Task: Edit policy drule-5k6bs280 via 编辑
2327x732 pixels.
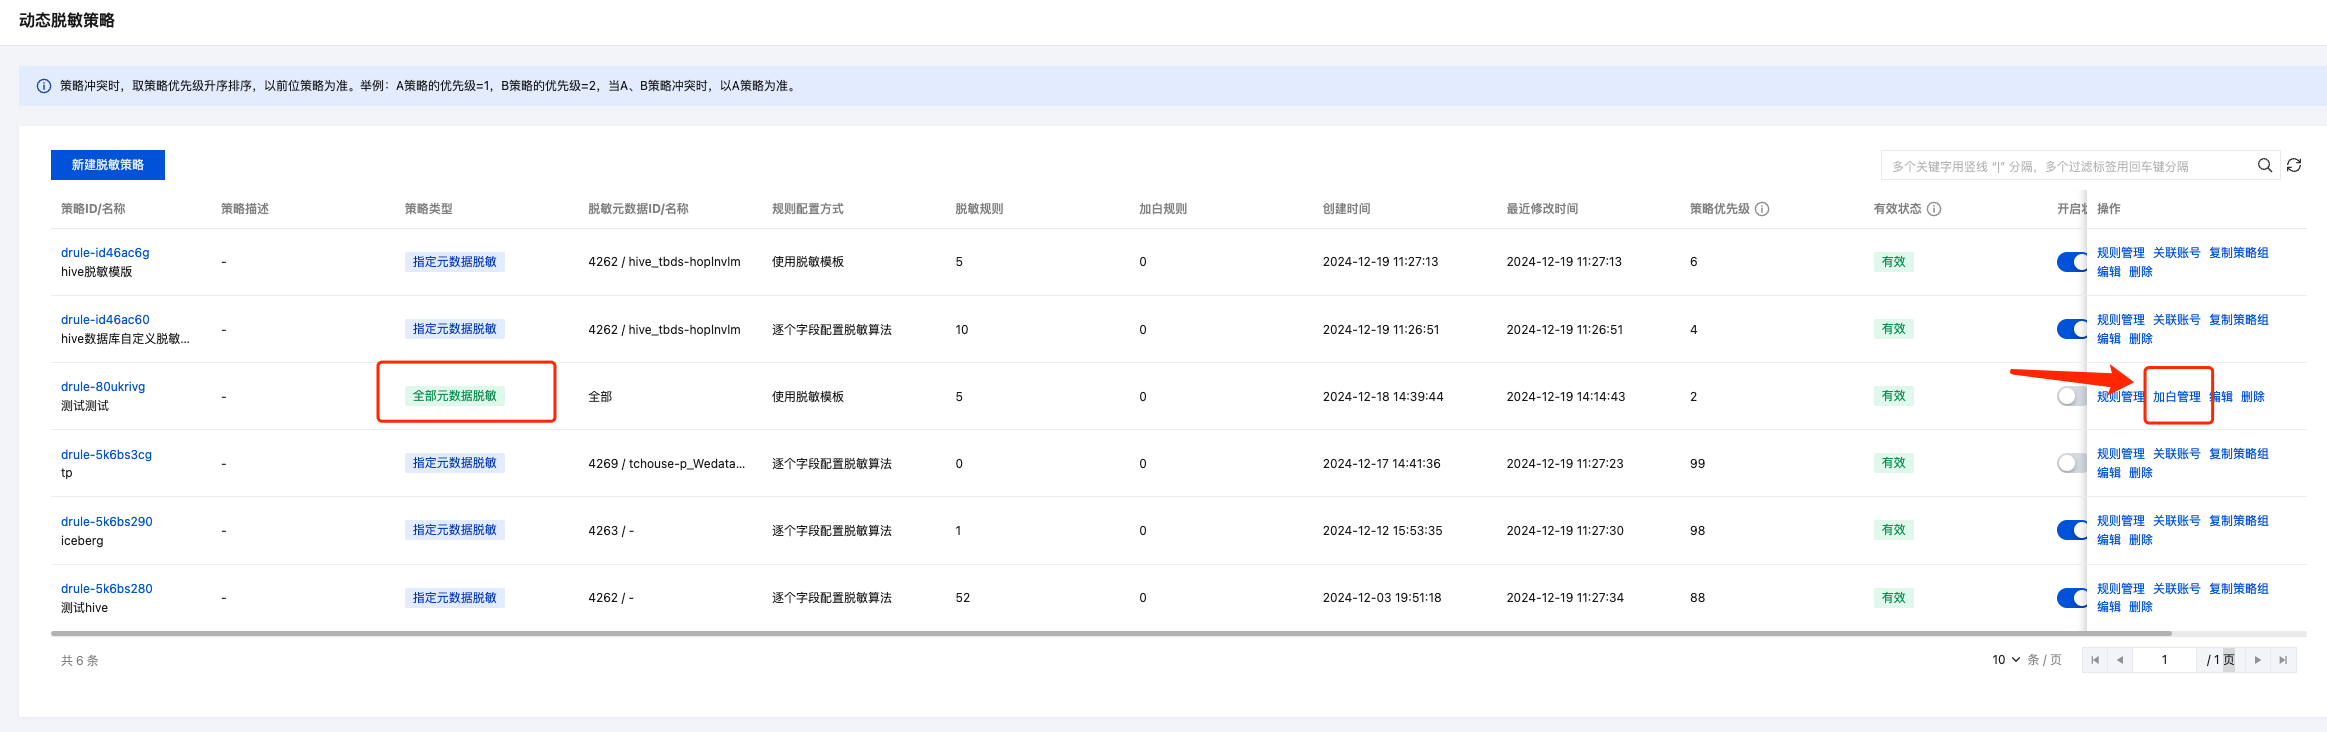Action: pyautogui.click(x=2109, y=607)
